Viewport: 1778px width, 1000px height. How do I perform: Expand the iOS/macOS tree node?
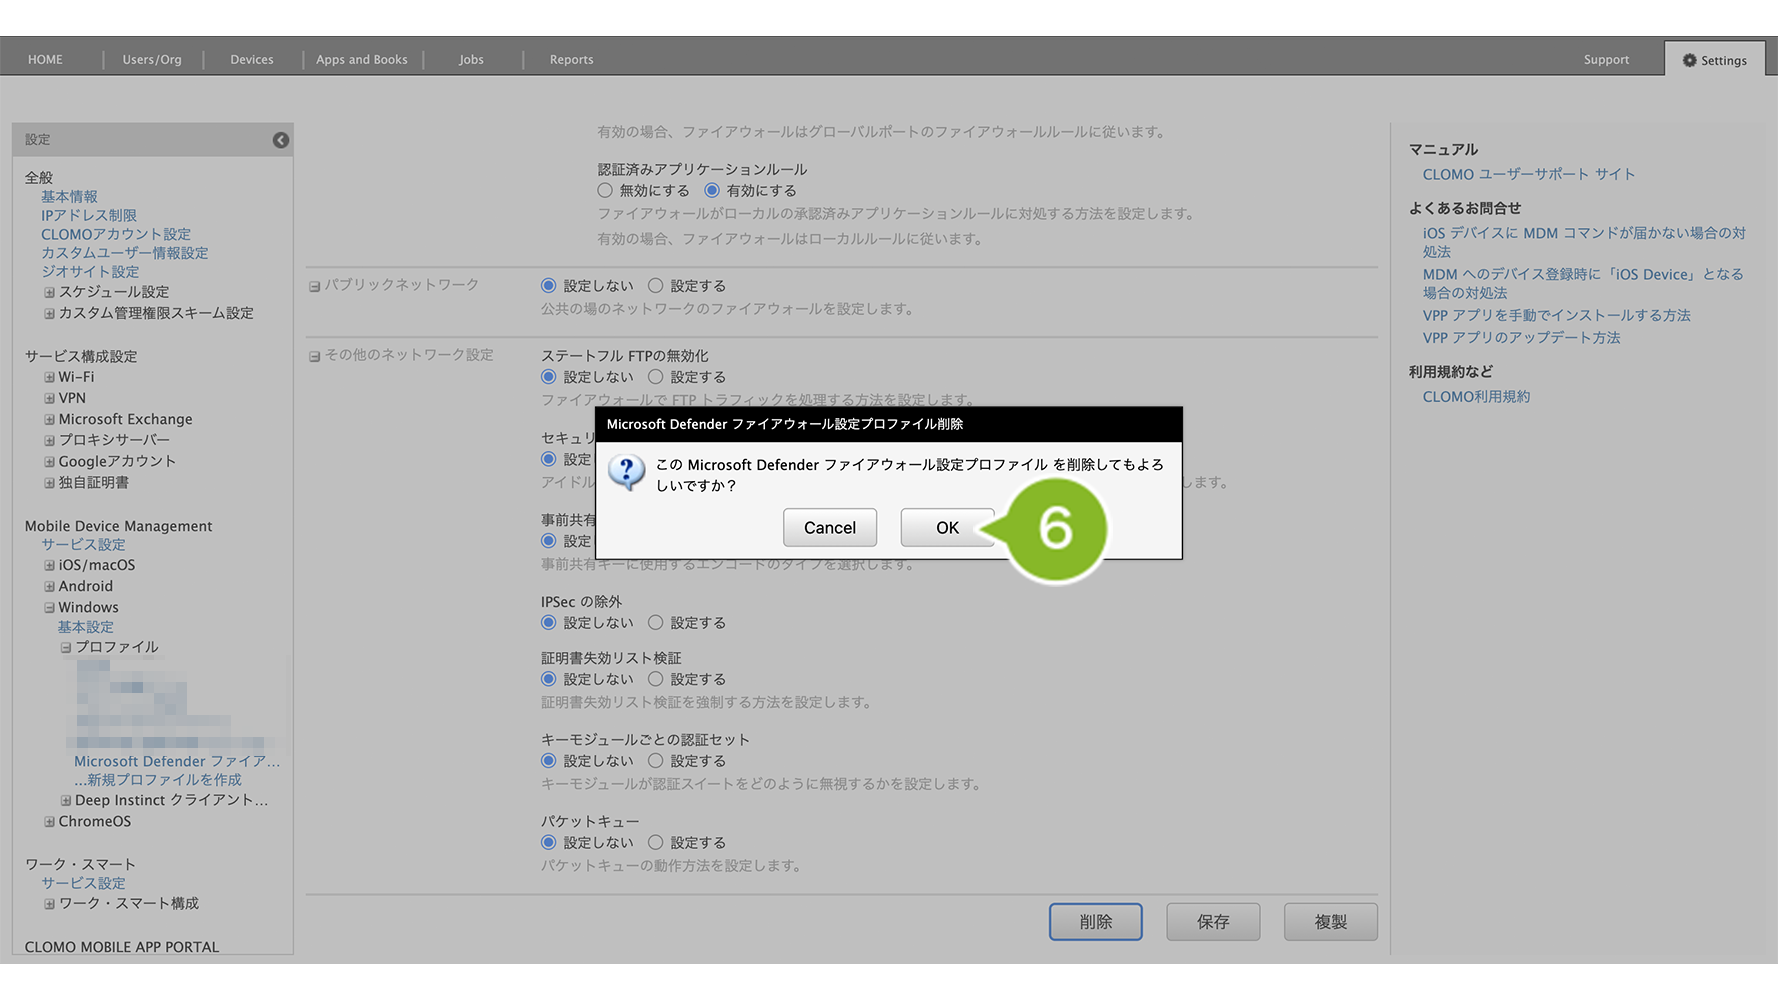tap(49, 566)
